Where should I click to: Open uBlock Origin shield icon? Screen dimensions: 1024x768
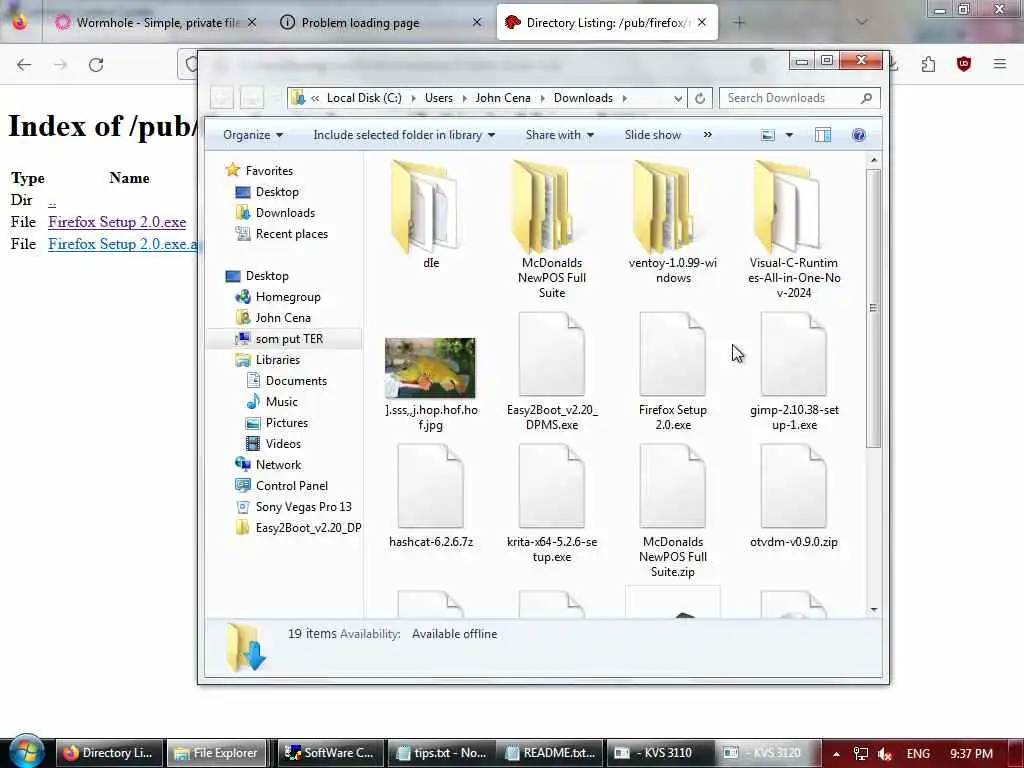[964, 64]
